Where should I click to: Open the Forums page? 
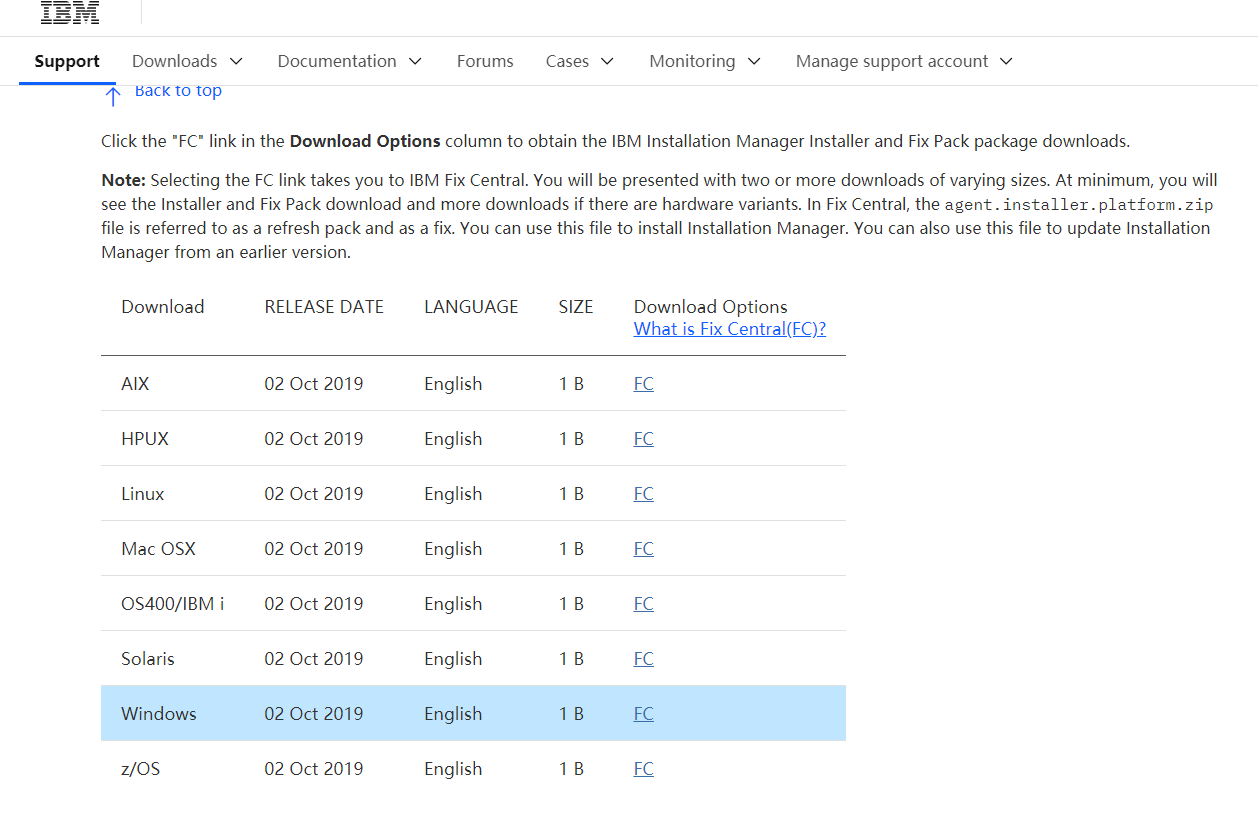coord(485,61)
